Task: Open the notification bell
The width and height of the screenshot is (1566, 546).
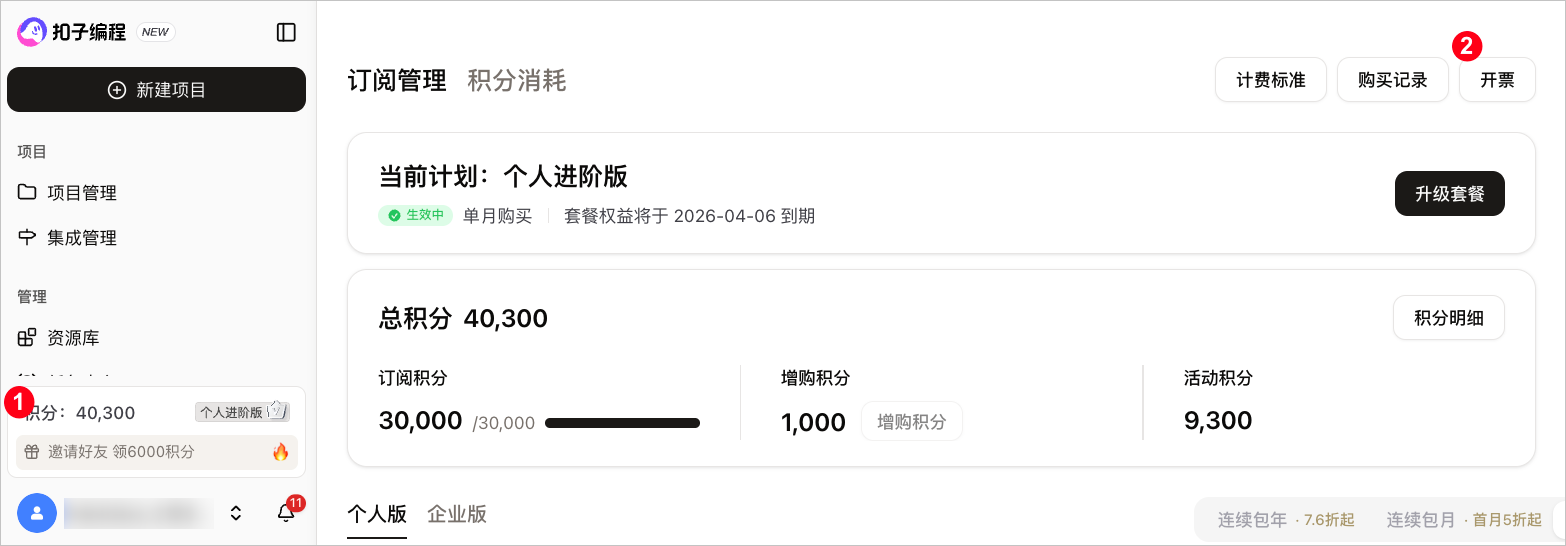Action: [x=286, y=513]
